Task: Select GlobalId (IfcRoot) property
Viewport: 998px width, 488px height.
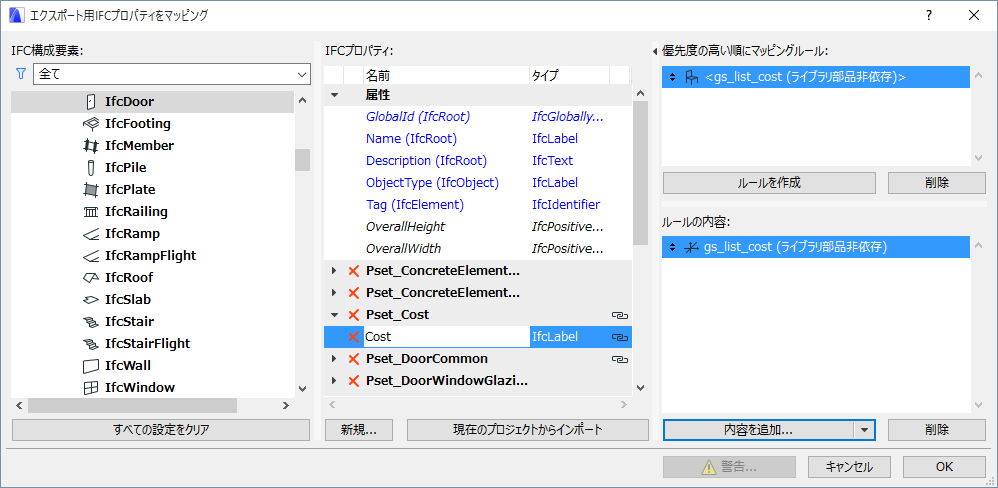Action: pyautogui.click(x=418, y=117)
